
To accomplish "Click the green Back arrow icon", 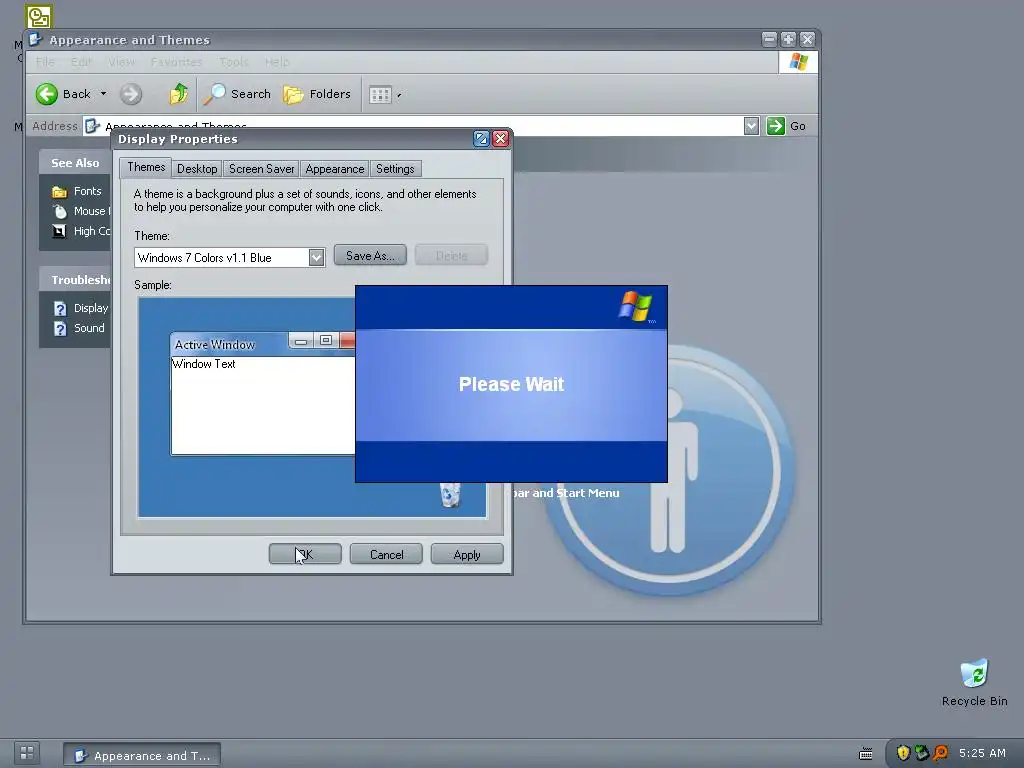I will point(46,94).
